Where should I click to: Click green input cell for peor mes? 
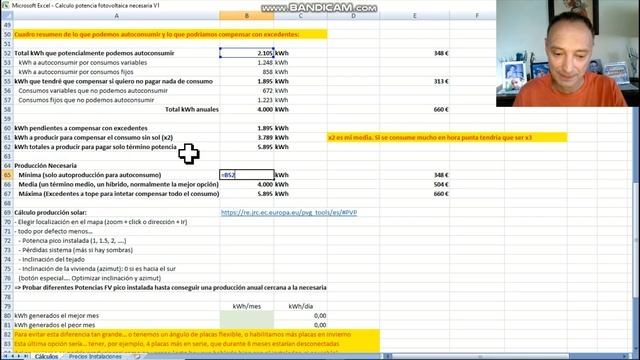coord(247,325)
